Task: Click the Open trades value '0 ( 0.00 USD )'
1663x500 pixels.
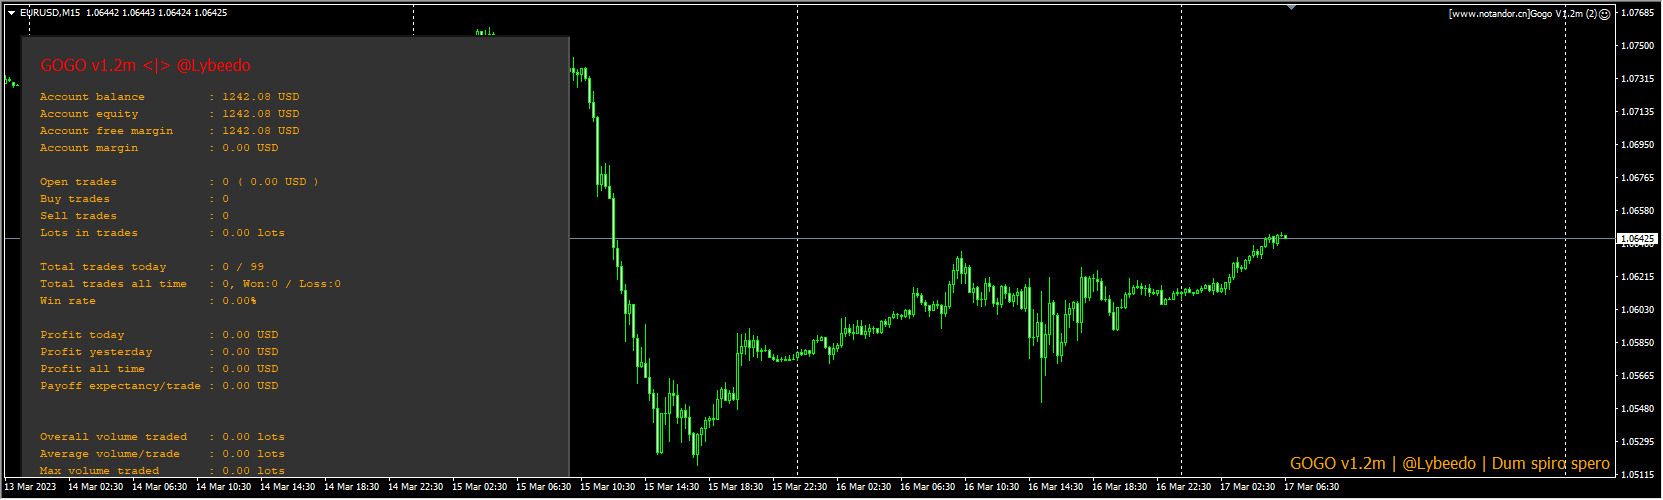Action: click(270, 182)
